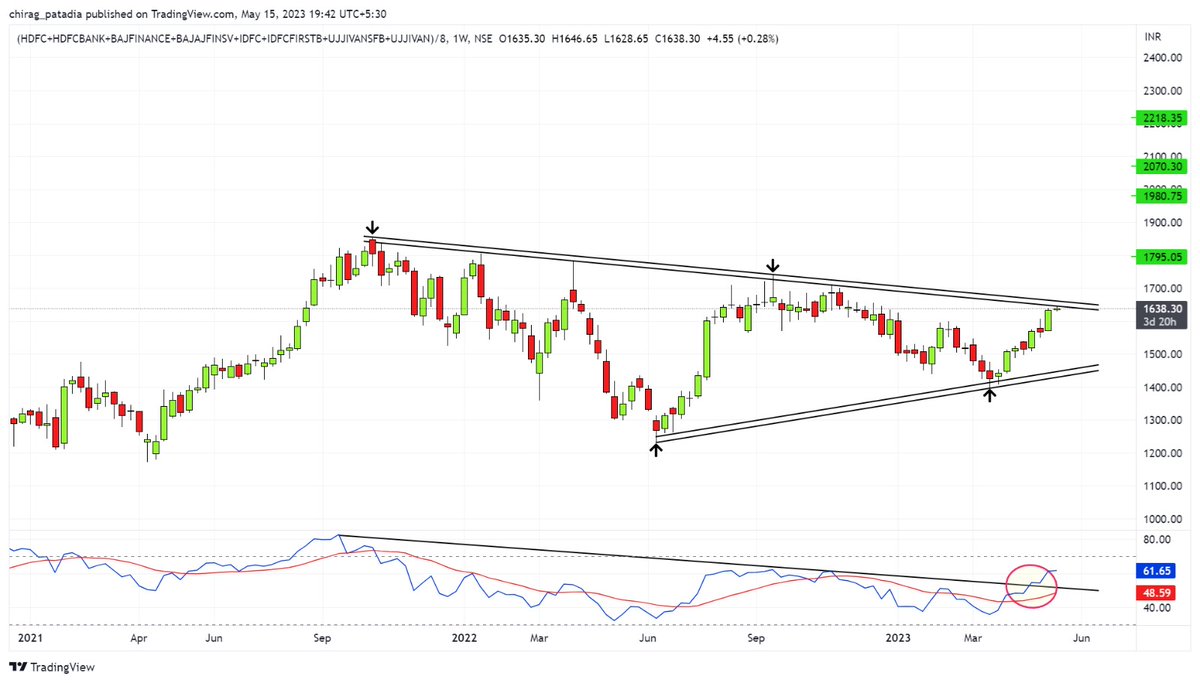Click the blue RSI value label 61.65
The width and height of the screenshot is (1200, 683).
click(1161, 571)
